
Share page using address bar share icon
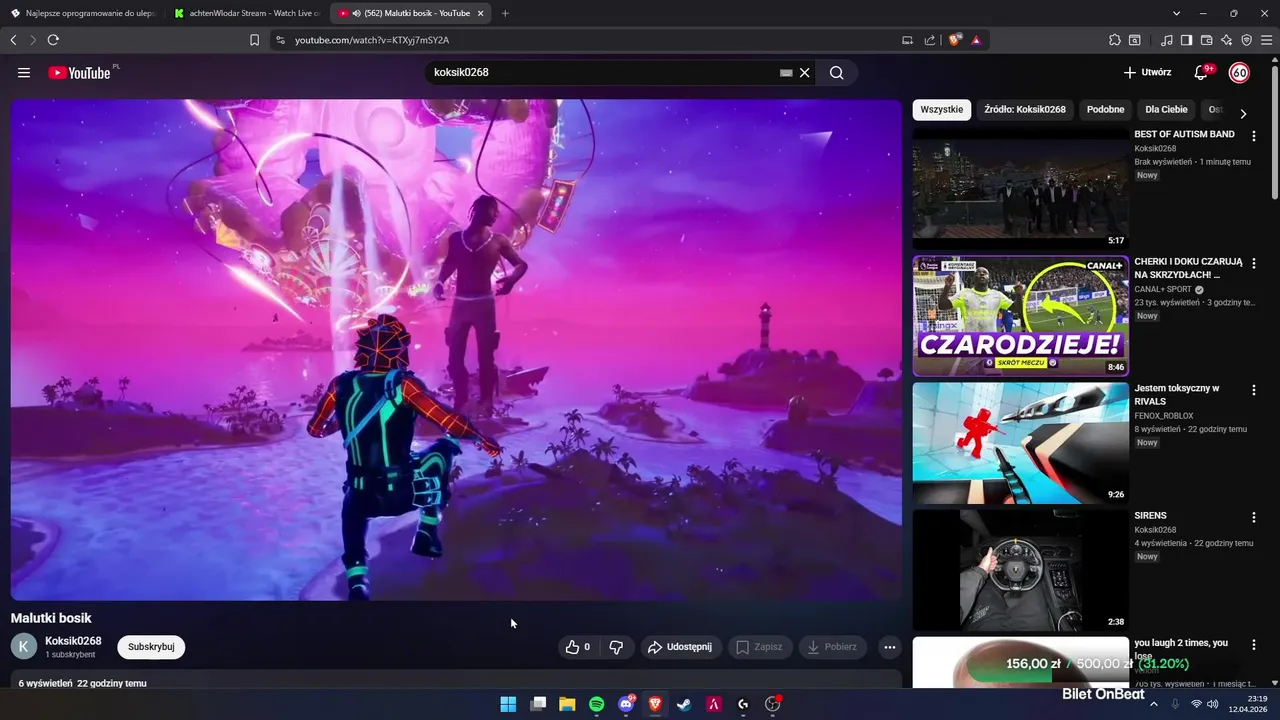pyautogui.click(x=930, y=40)
